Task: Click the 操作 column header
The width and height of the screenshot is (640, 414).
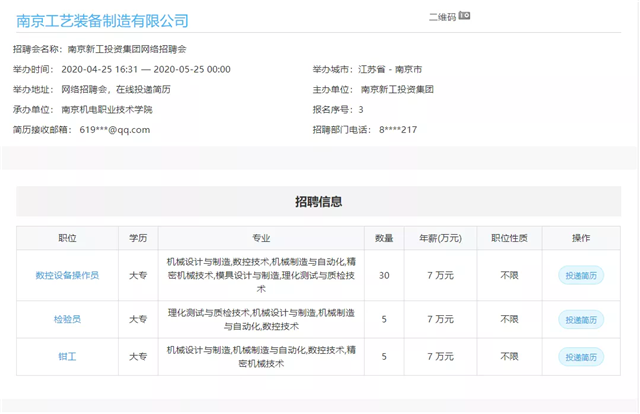Action: pyautogui.click(x=581, y=238)
